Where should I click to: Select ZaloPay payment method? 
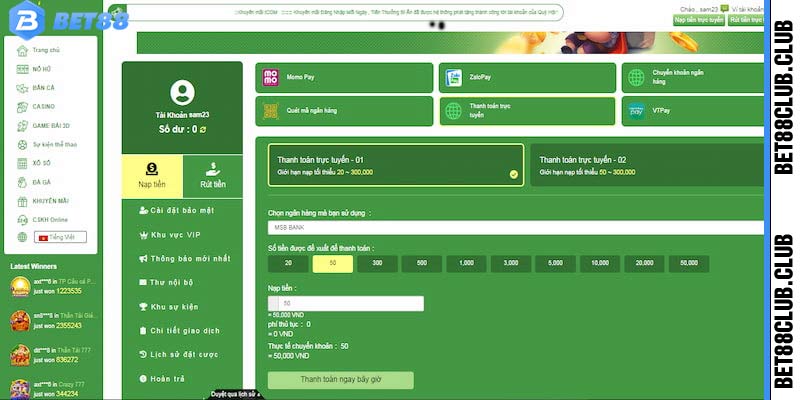point(527,78)
